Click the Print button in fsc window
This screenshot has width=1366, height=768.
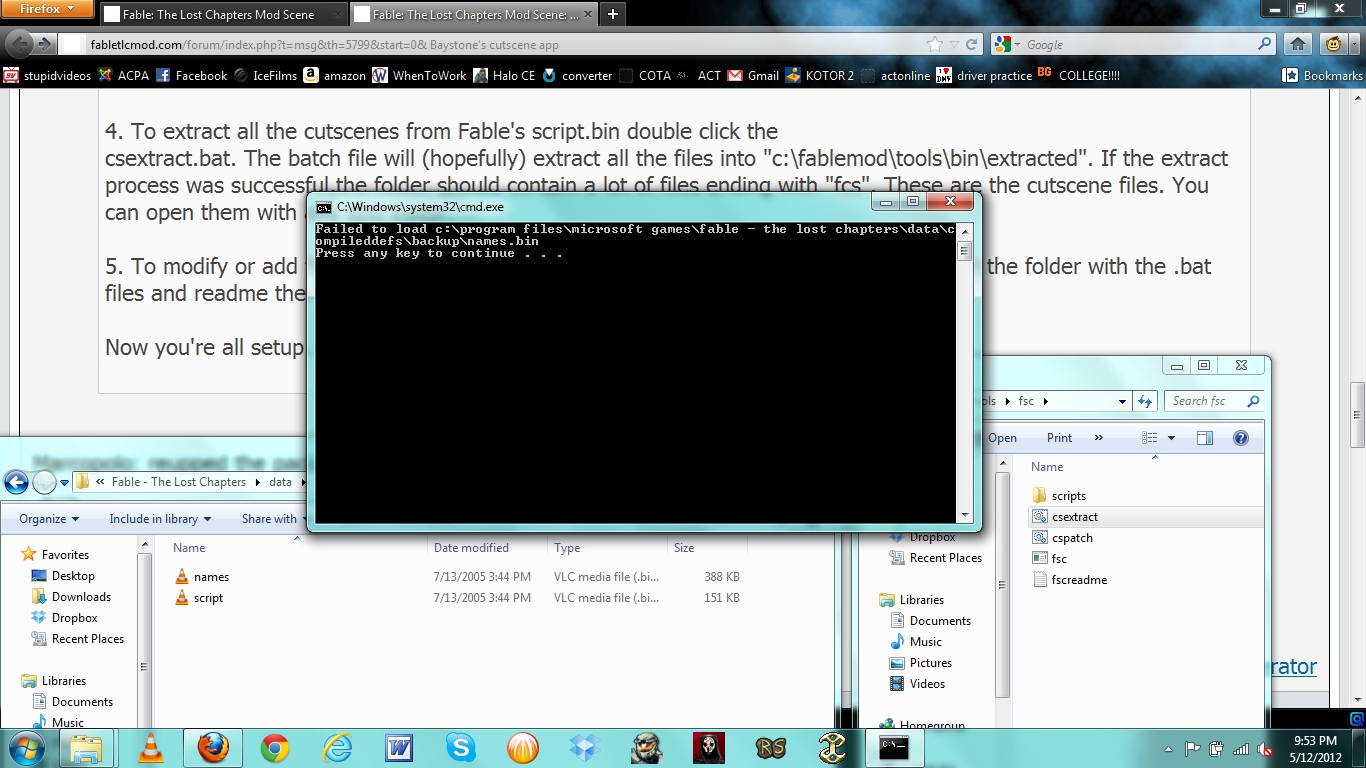click(1059, 438)
